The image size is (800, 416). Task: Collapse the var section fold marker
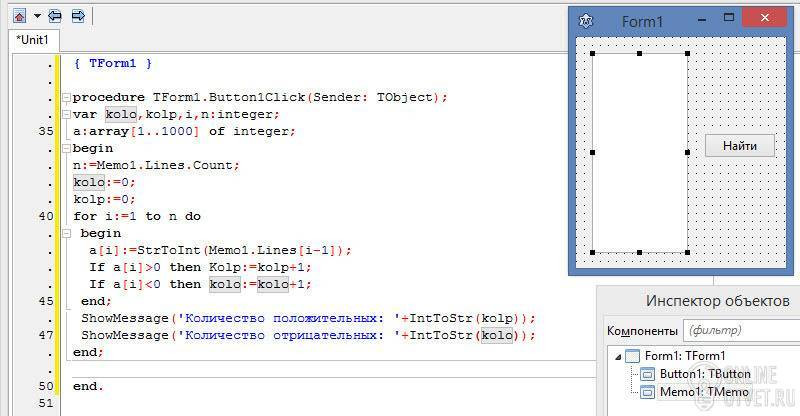66,114
